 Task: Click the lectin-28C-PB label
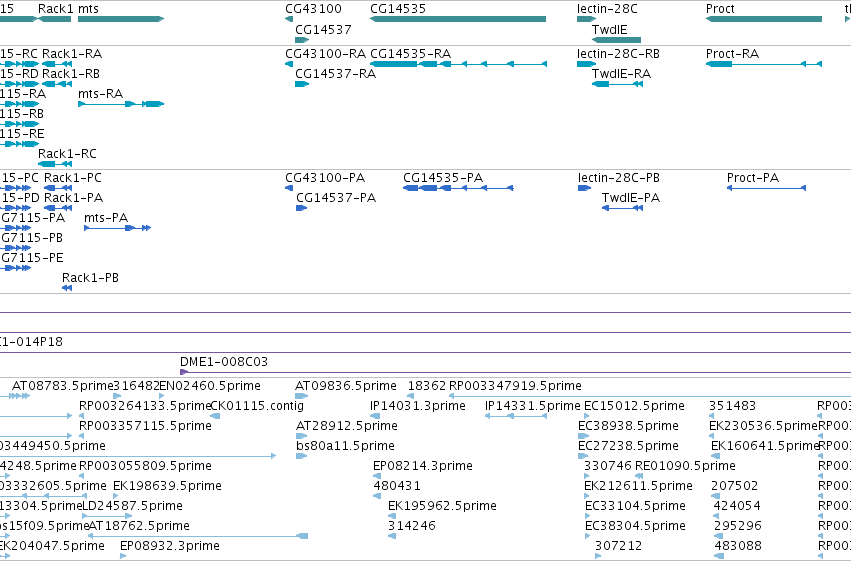coord(619,178)
